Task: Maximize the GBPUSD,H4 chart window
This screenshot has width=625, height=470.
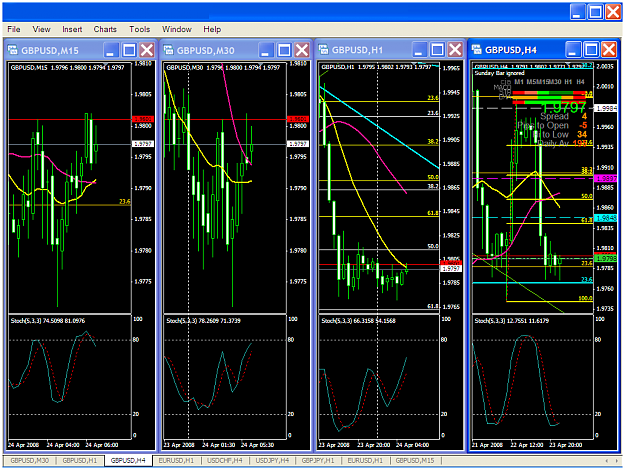Action: (x=591, y=50)
